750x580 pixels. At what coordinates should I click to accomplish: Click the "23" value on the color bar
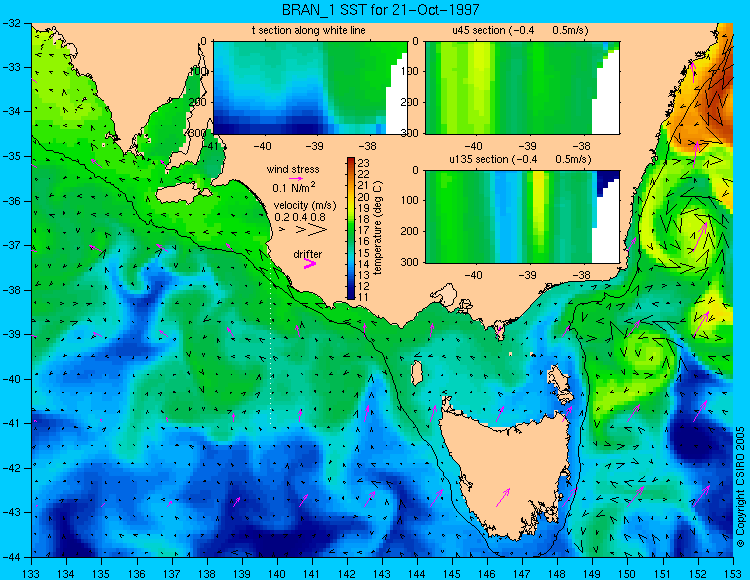coord(364,164)
